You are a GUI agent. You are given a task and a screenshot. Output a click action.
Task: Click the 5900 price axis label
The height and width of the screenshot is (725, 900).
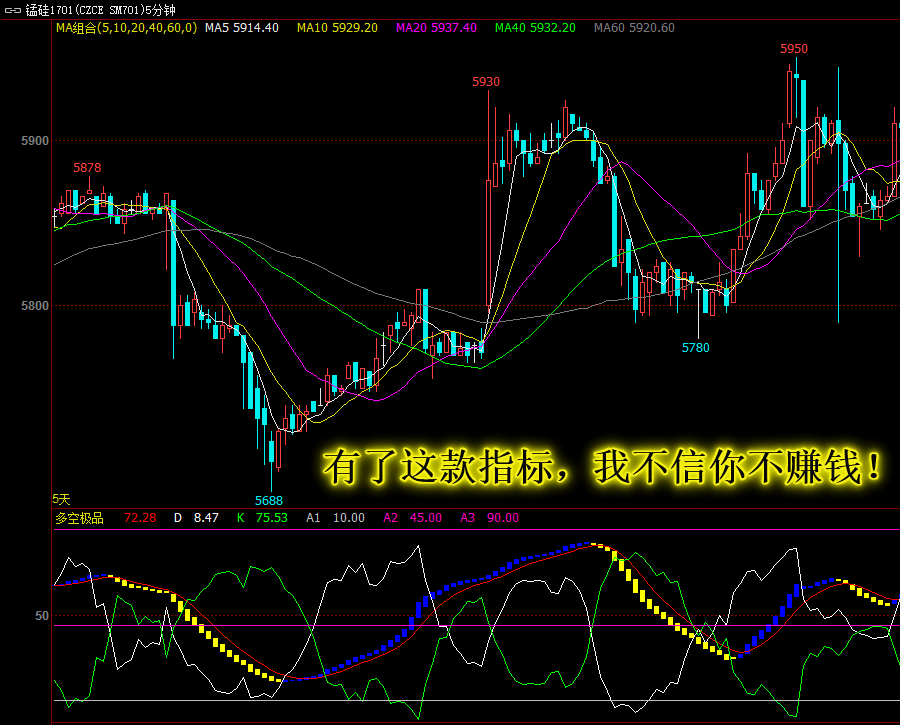pyautogui.click(x=35, y=141)
